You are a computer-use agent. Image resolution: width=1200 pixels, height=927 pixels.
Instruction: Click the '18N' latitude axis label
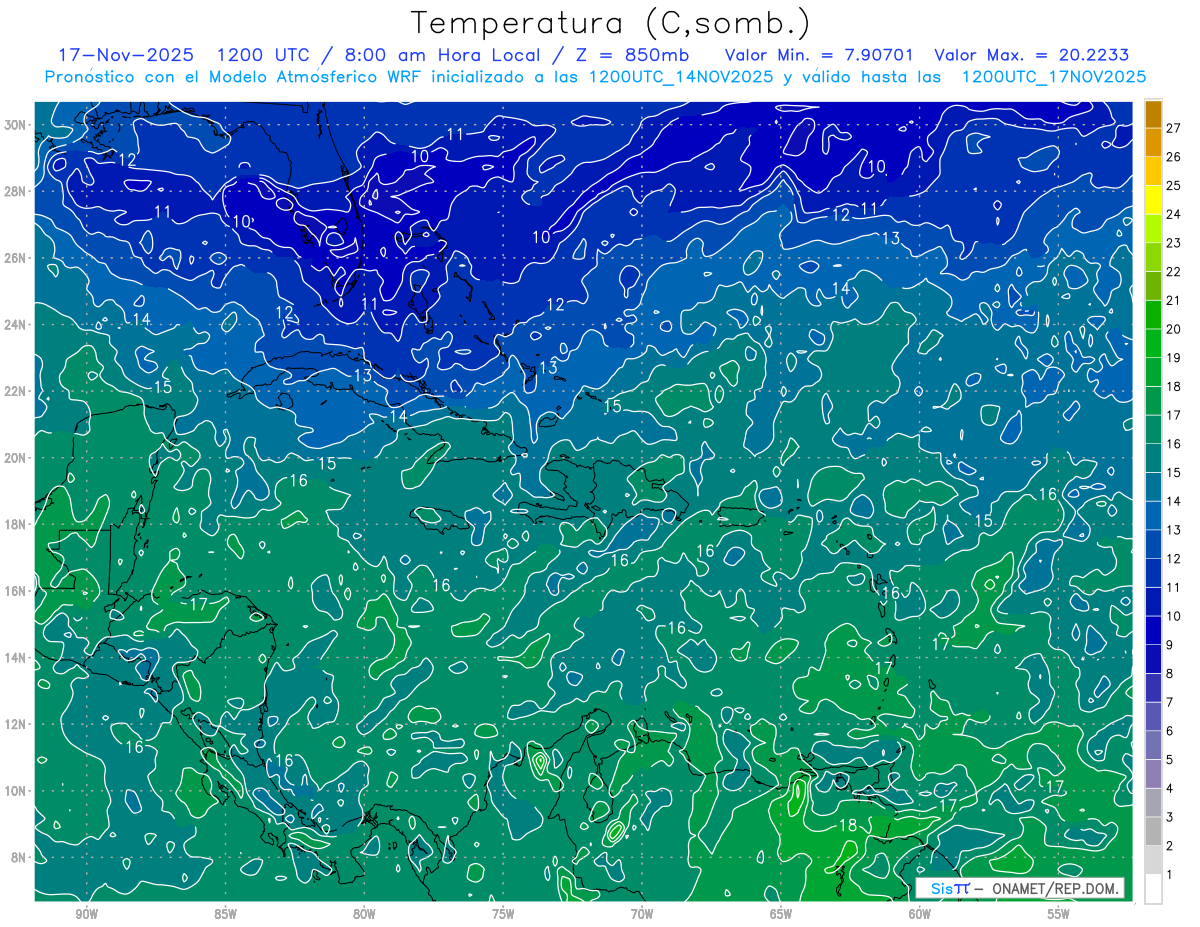point(16,524)
